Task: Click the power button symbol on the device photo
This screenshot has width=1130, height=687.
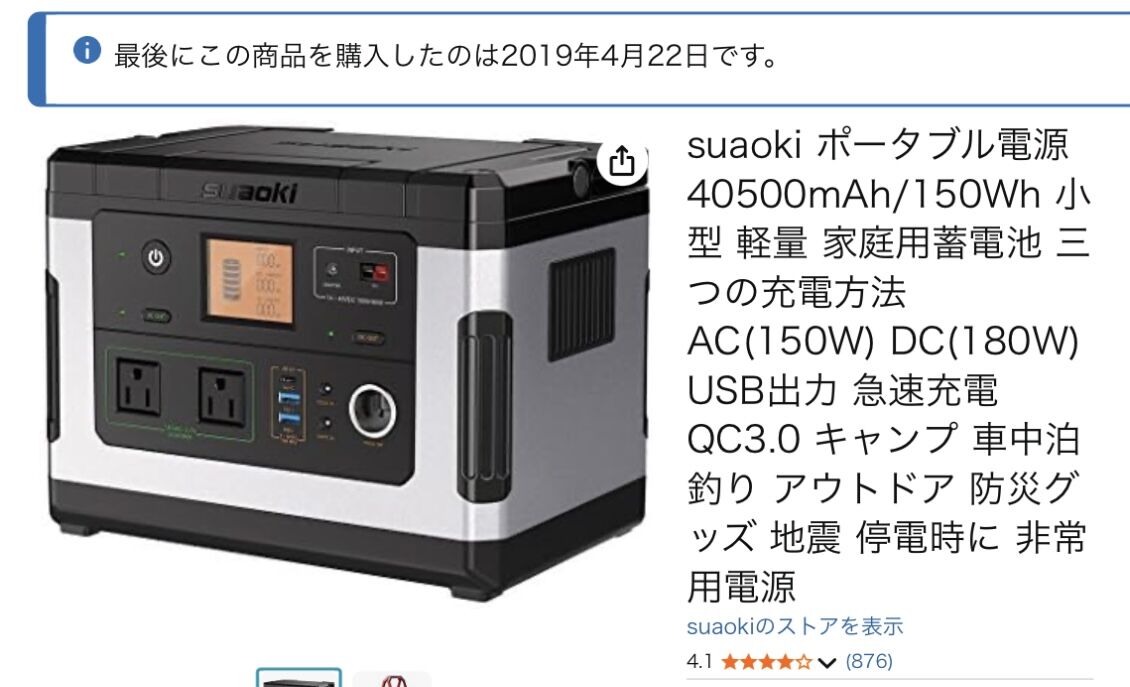Action: point(156,257)
